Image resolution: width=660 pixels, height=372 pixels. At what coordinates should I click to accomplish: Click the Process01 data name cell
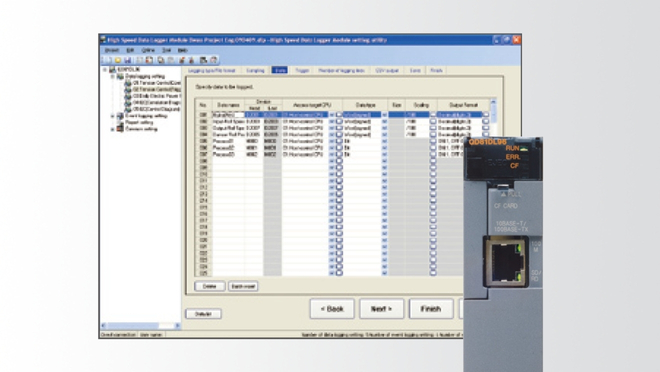[228, 141]
